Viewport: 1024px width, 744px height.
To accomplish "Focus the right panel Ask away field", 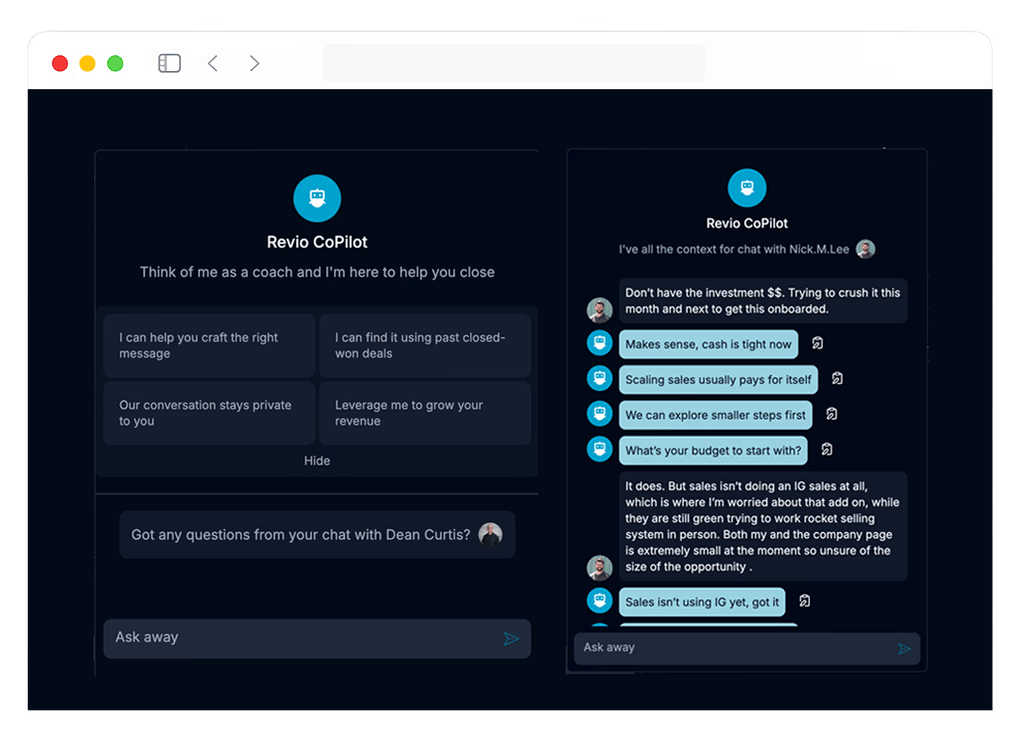I will tap(746, 648).
